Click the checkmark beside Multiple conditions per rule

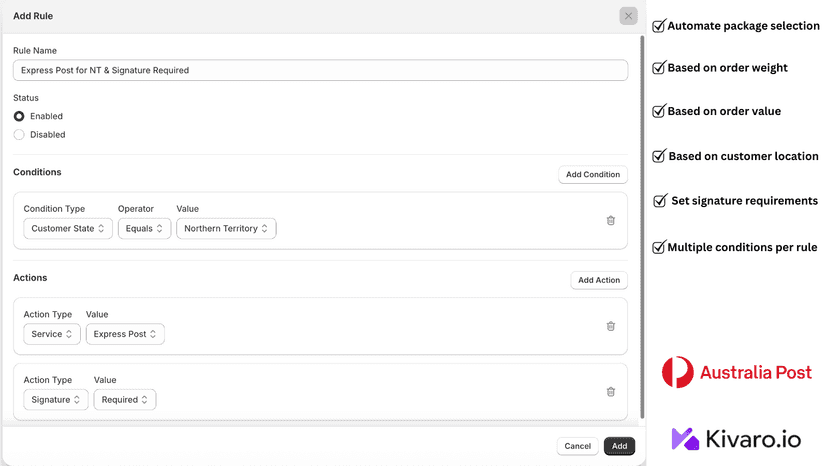[658, 247]
